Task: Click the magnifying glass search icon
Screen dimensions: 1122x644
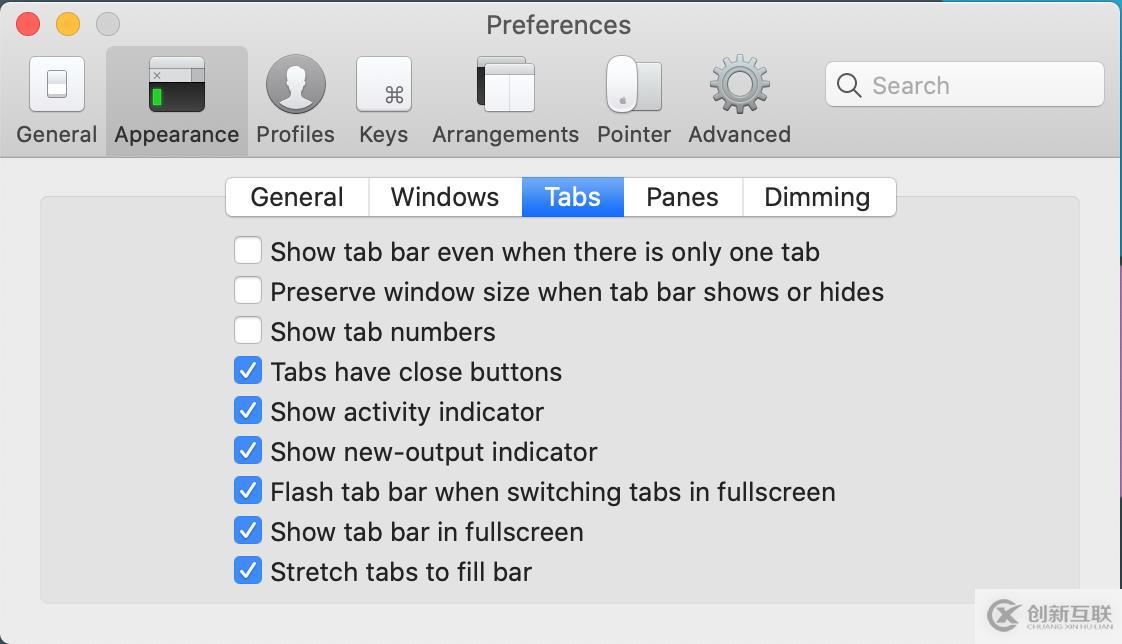Action: point(849,86)
